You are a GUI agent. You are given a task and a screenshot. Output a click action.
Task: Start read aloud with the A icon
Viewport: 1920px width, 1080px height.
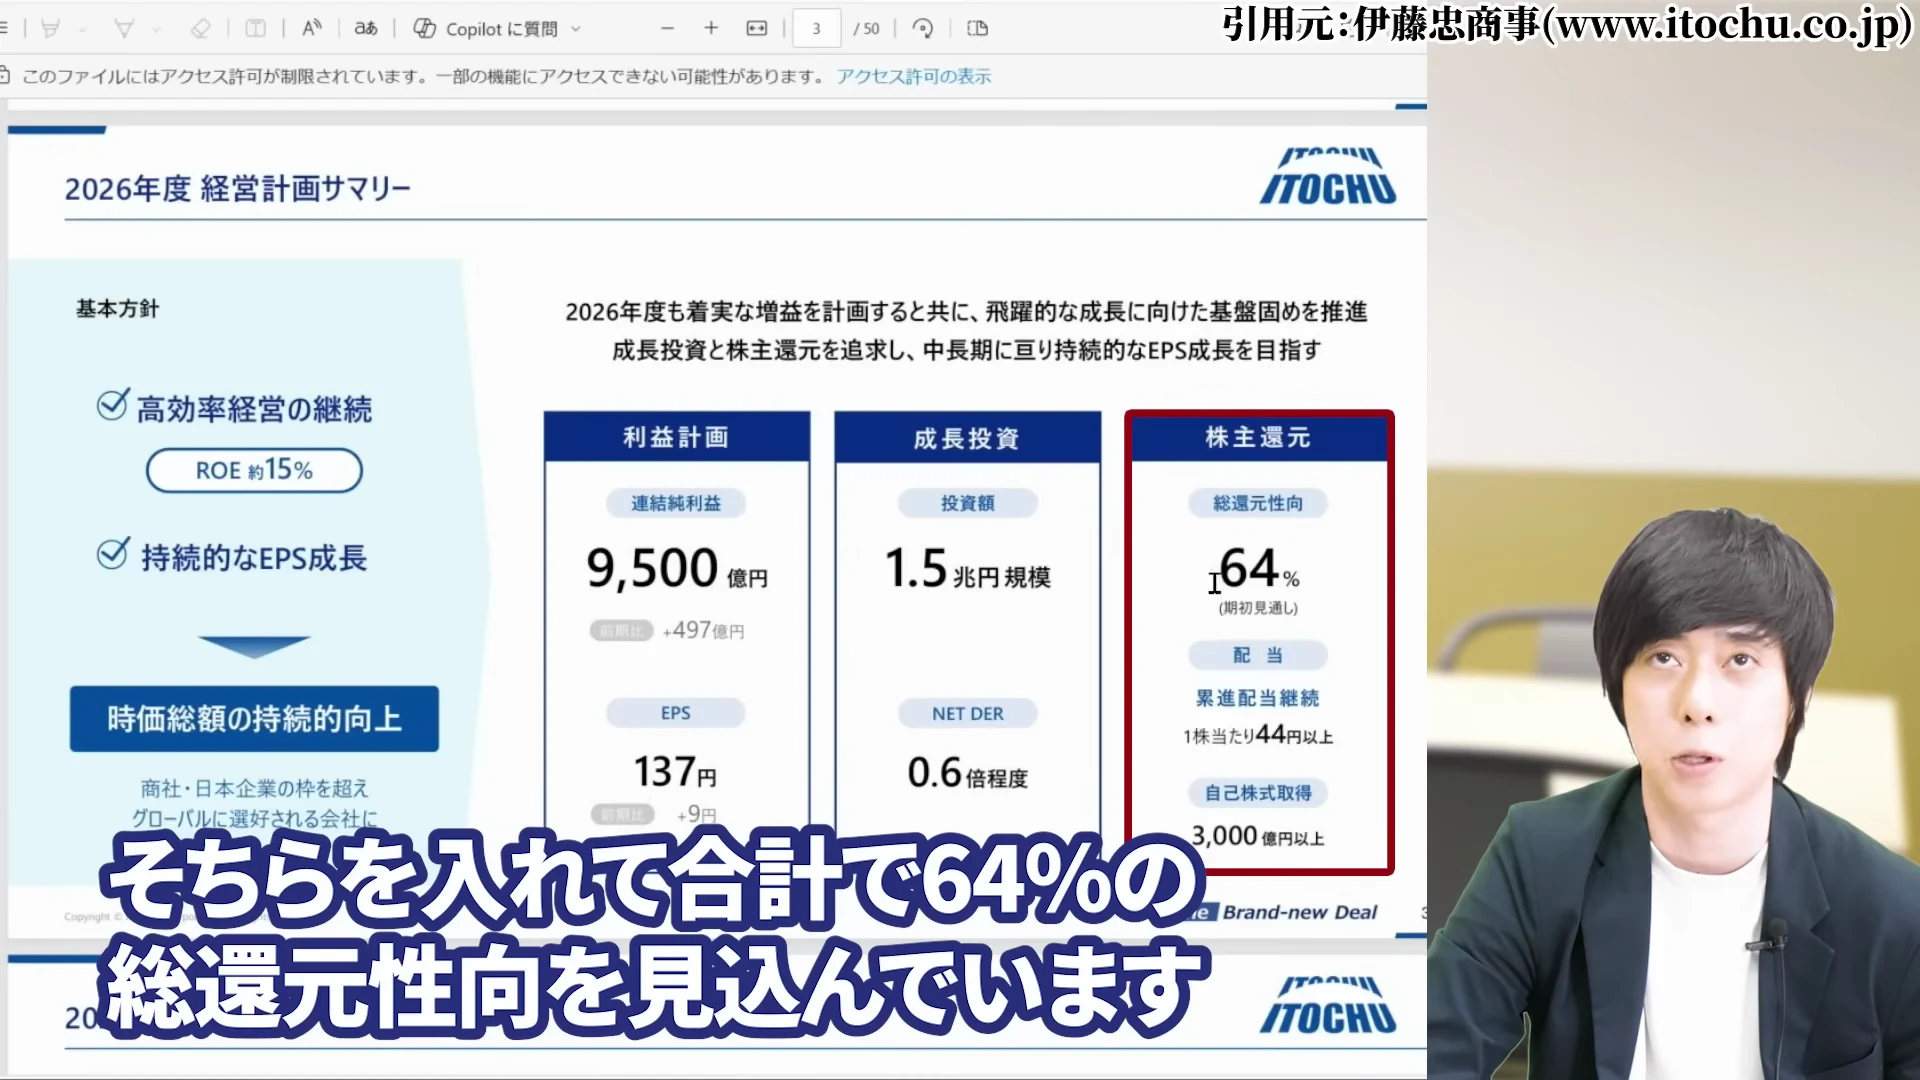pos(312,28)
